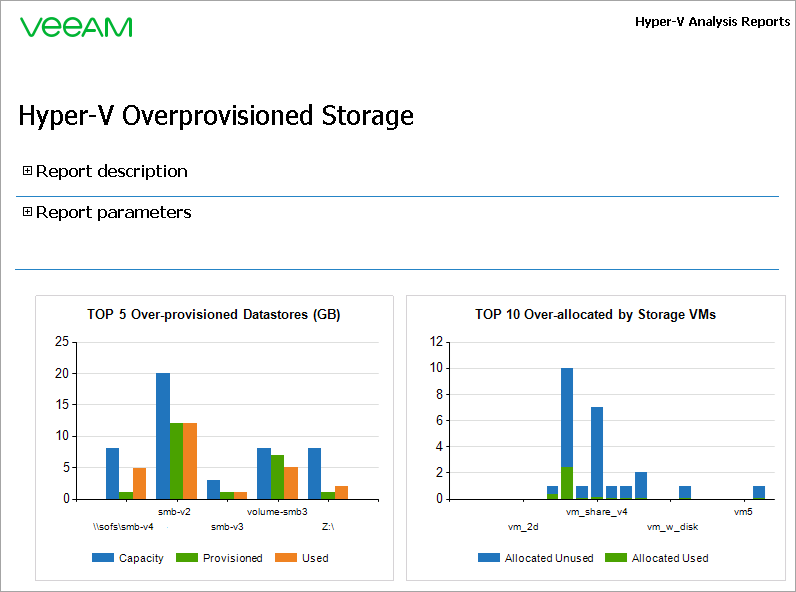The height and width of the screenshot is (592, 796).
Task: Click the \\sofs\smb-v4 orange Used bar
Action: 140,483
